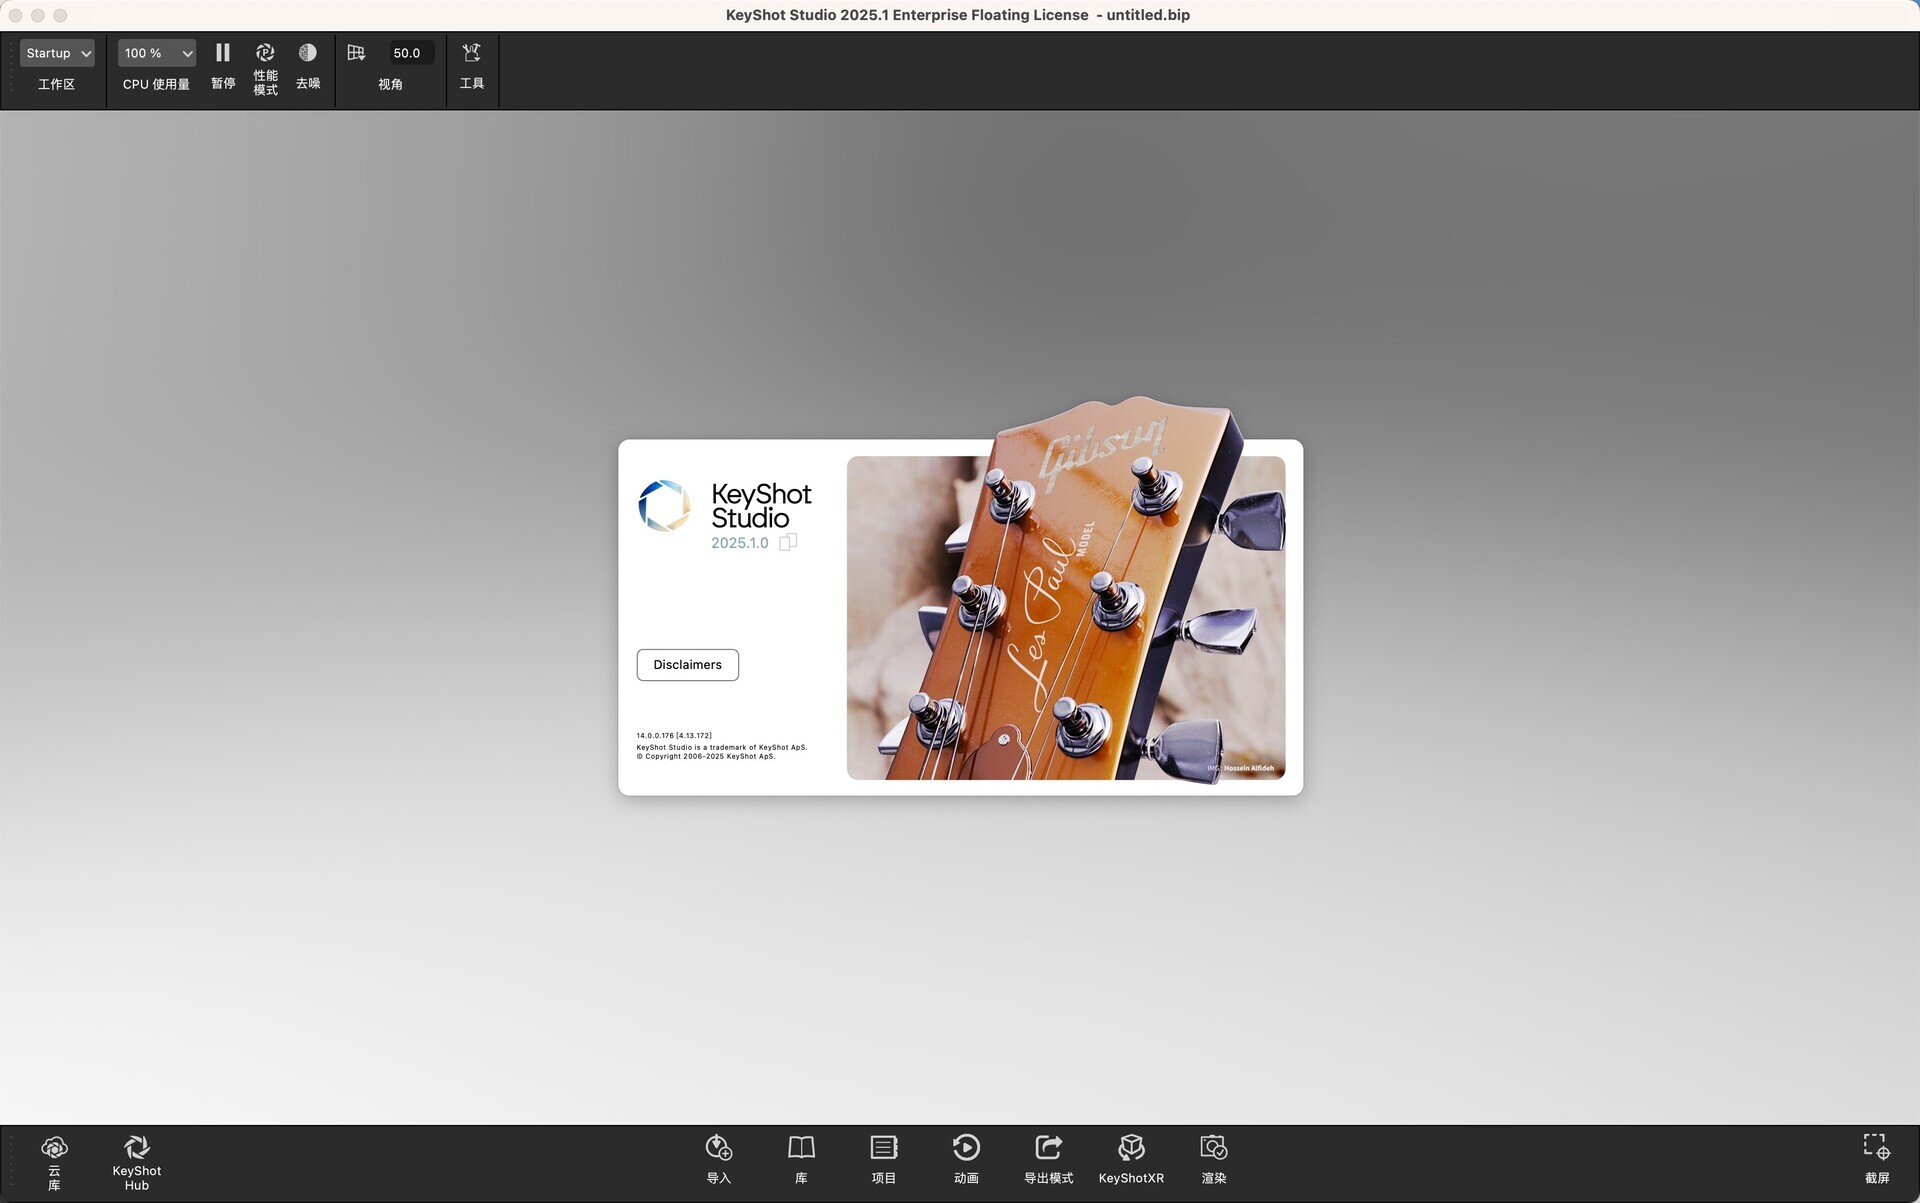Capture a 截屏 screenshot
Image resolution: width=1920 pixels, height=1203 pixels.
tap(1875, 1158)
